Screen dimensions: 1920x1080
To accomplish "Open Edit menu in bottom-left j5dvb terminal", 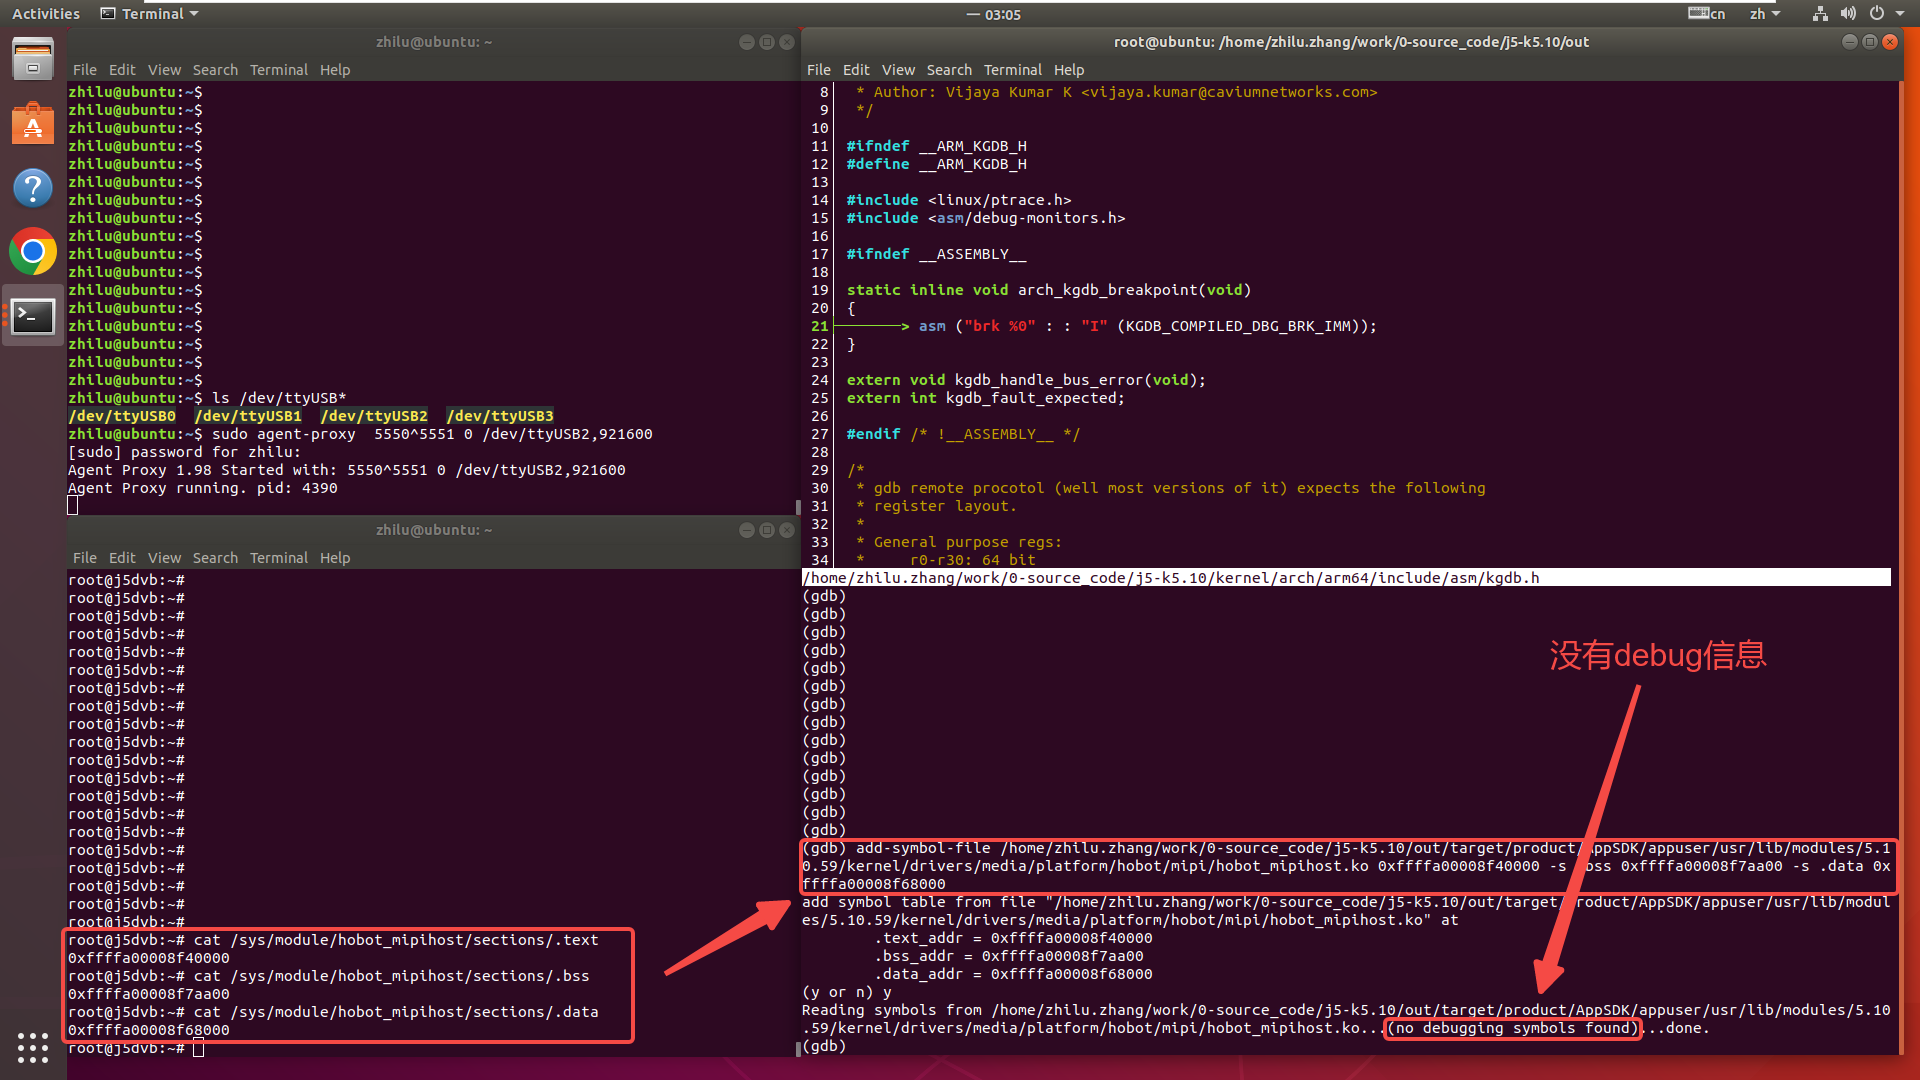I will pos(122,558).
